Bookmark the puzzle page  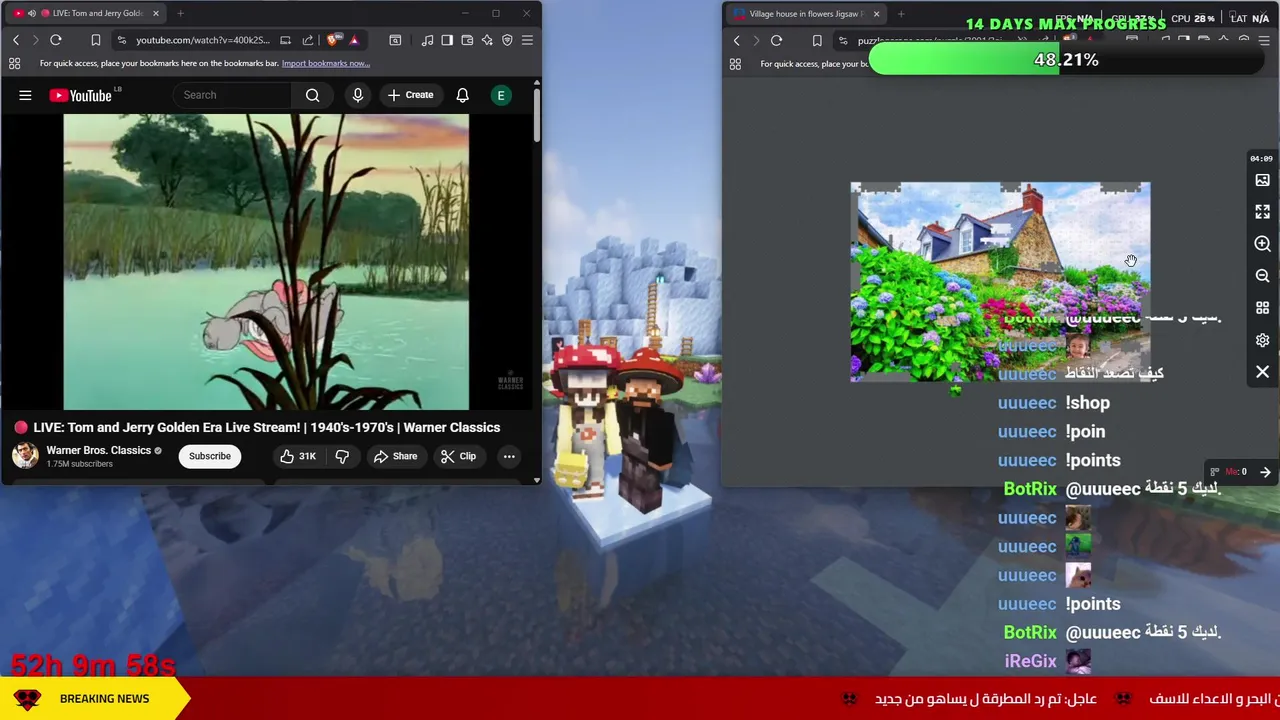click(x=817, y=41)
